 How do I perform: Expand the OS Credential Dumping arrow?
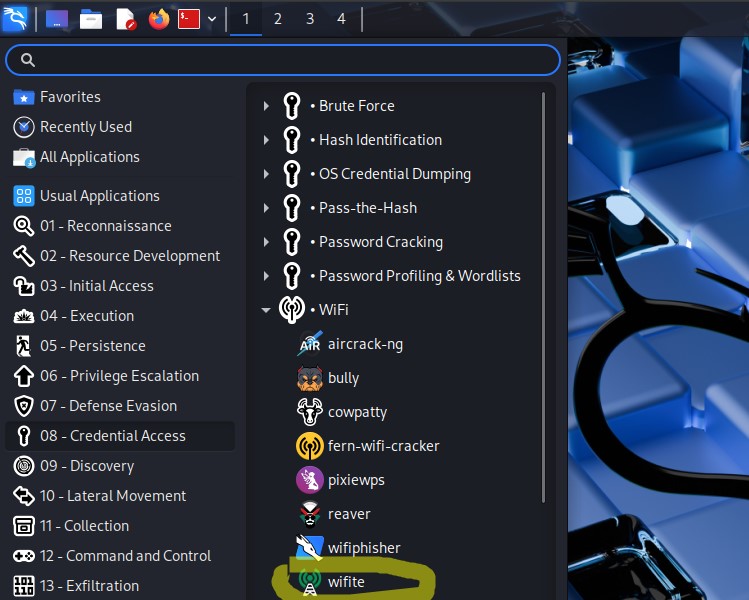coord(267,174)
